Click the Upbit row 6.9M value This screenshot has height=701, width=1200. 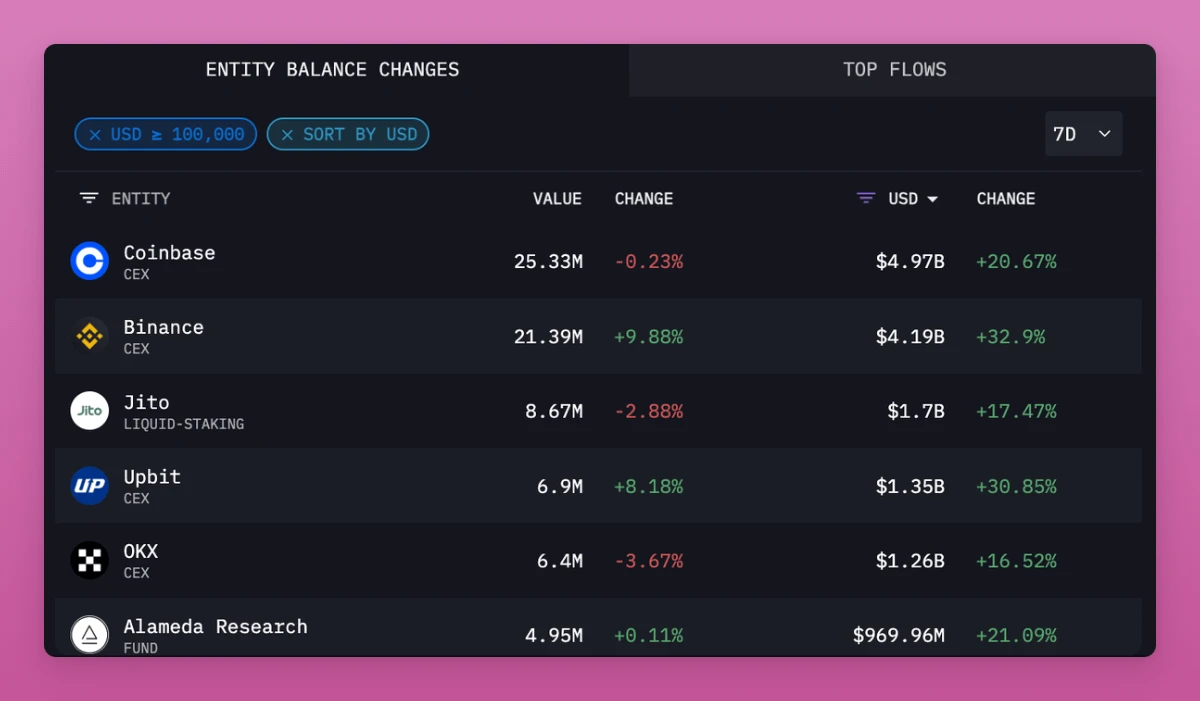point(559,486)
